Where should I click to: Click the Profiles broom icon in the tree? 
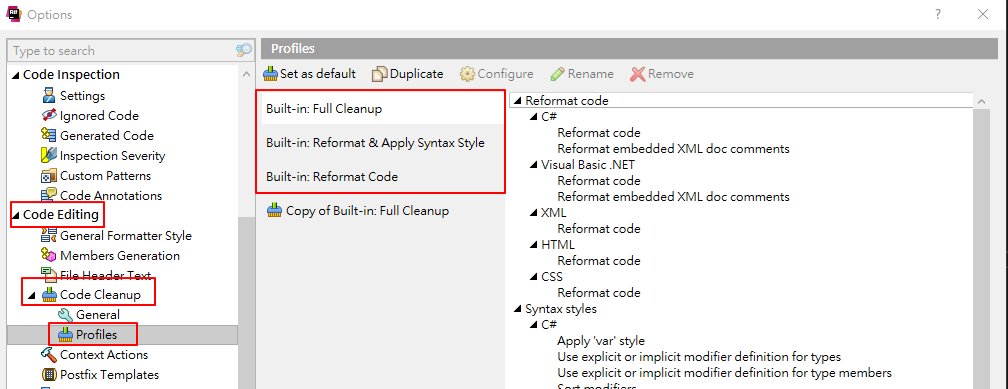point(65,334)
